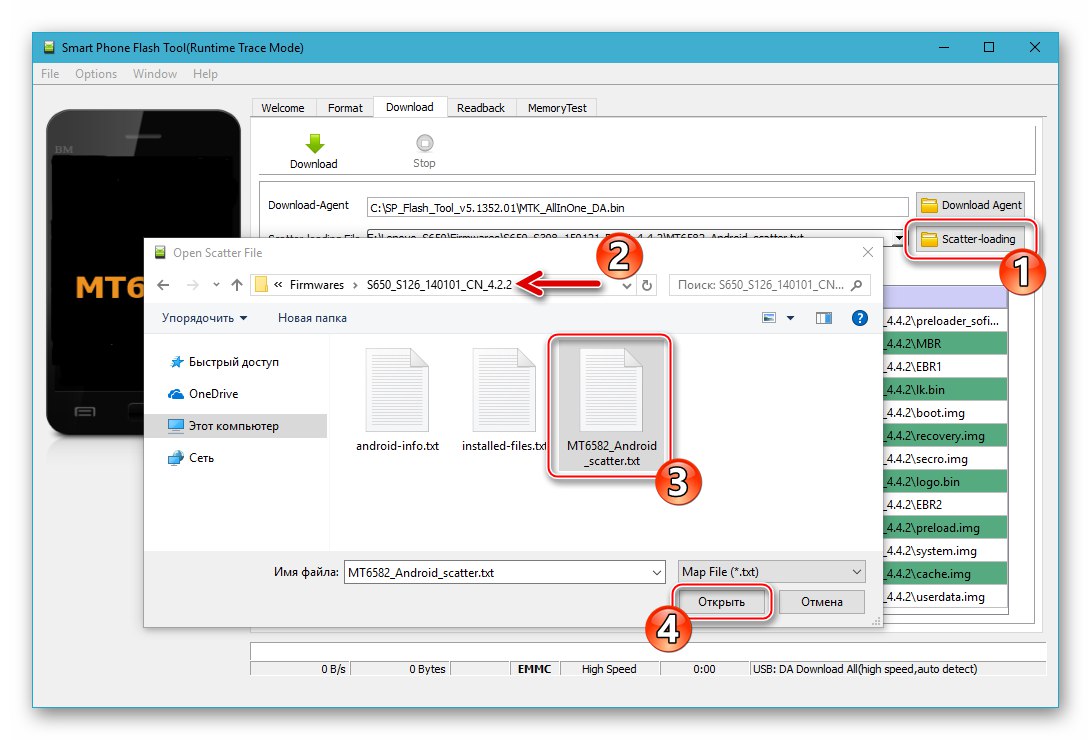
Task: Click the breadcrumb folder icon in address bar
Action: pos(262,285)
